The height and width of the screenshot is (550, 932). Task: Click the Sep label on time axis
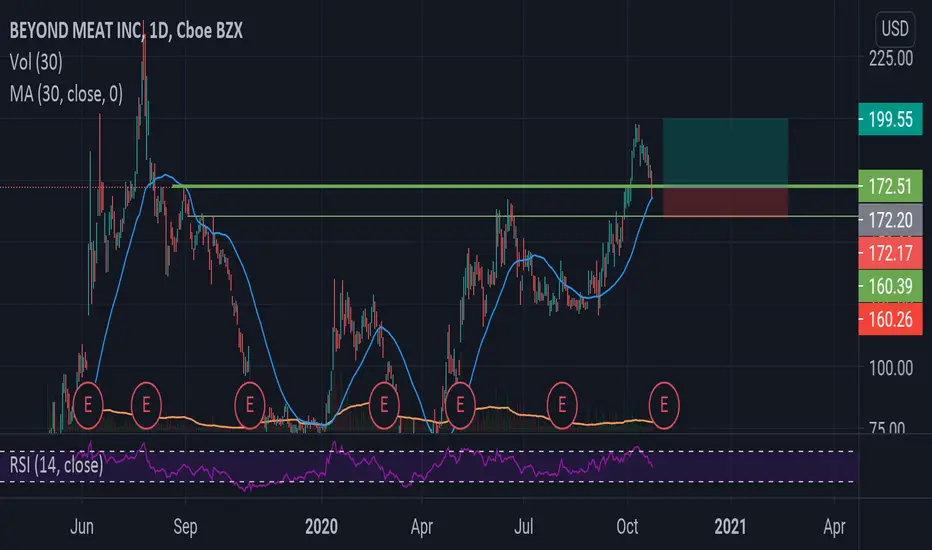pos(185,527)
